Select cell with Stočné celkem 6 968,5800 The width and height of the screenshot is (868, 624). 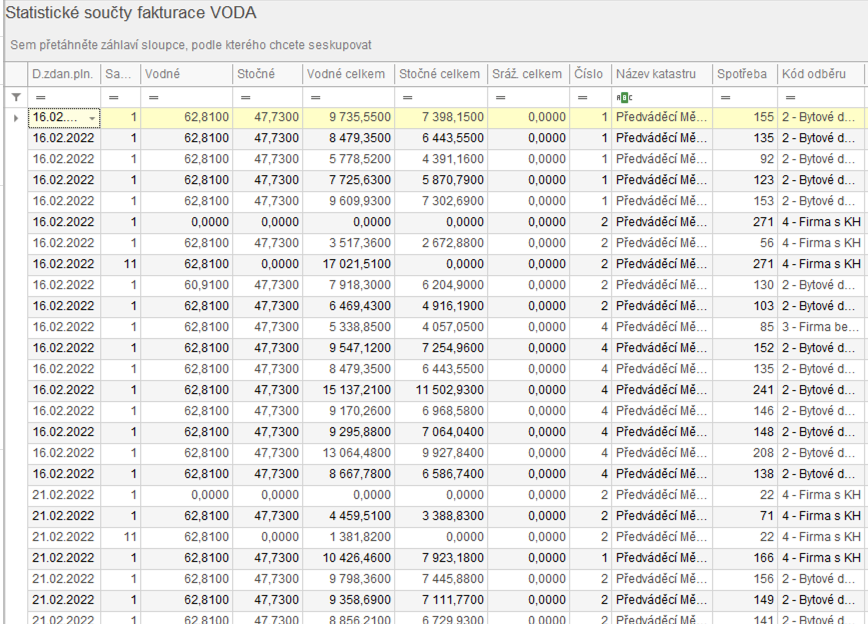441,411
